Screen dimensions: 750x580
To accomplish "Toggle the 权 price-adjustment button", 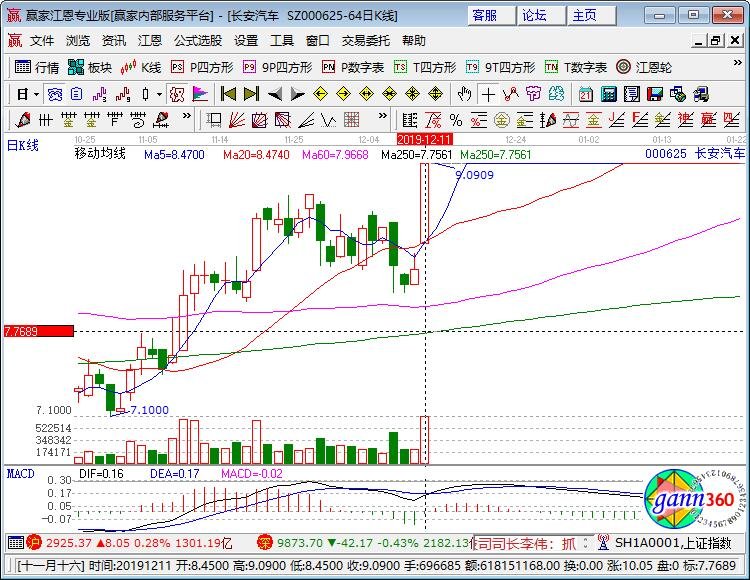I will pos(177,94).
